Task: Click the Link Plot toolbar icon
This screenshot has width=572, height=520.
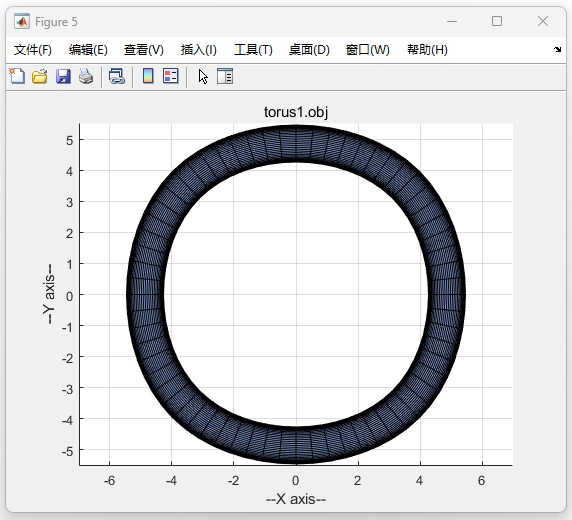Action: (x=117, y=77)
